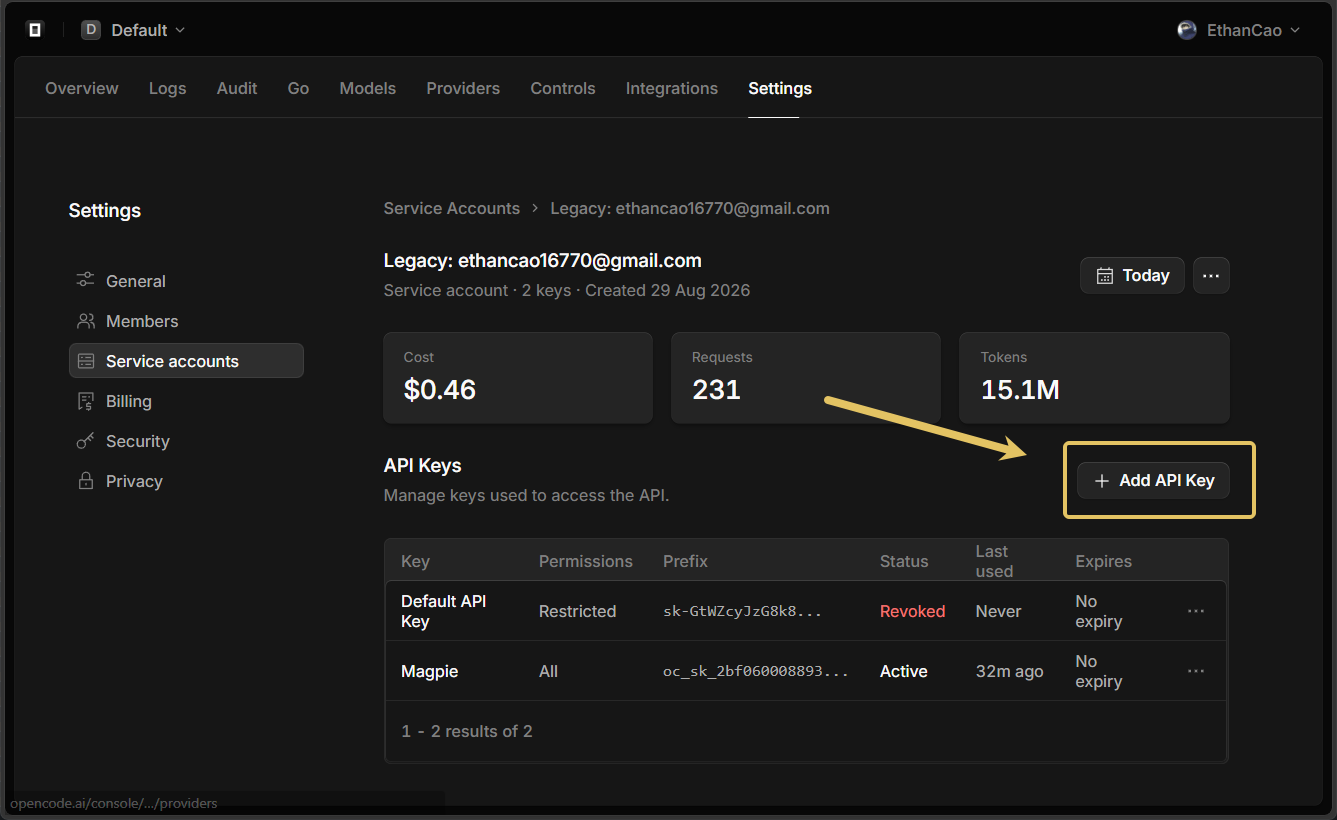Click the $0.46 Cost card

(518, 378)
